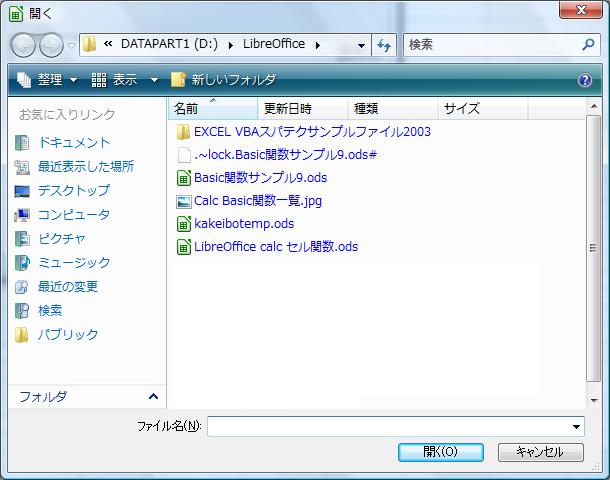This screenshot has width=610, height=480.
Task: Open コンピュータ in favorite links
Action: [x=74, y=215]
